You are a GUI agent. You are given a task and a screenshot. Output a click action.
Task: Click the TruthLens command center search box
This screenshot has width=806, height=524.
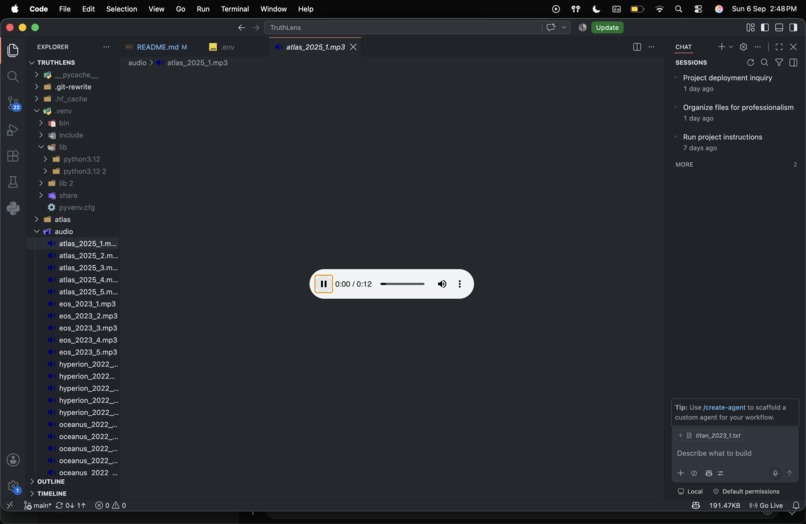(x=403, y=27)
